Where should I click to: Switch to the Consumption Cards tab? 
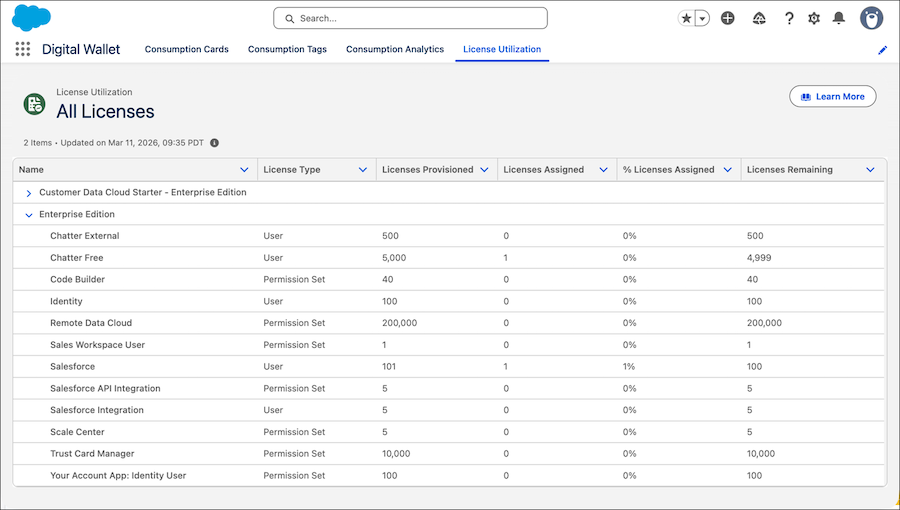tap(187, 49)
